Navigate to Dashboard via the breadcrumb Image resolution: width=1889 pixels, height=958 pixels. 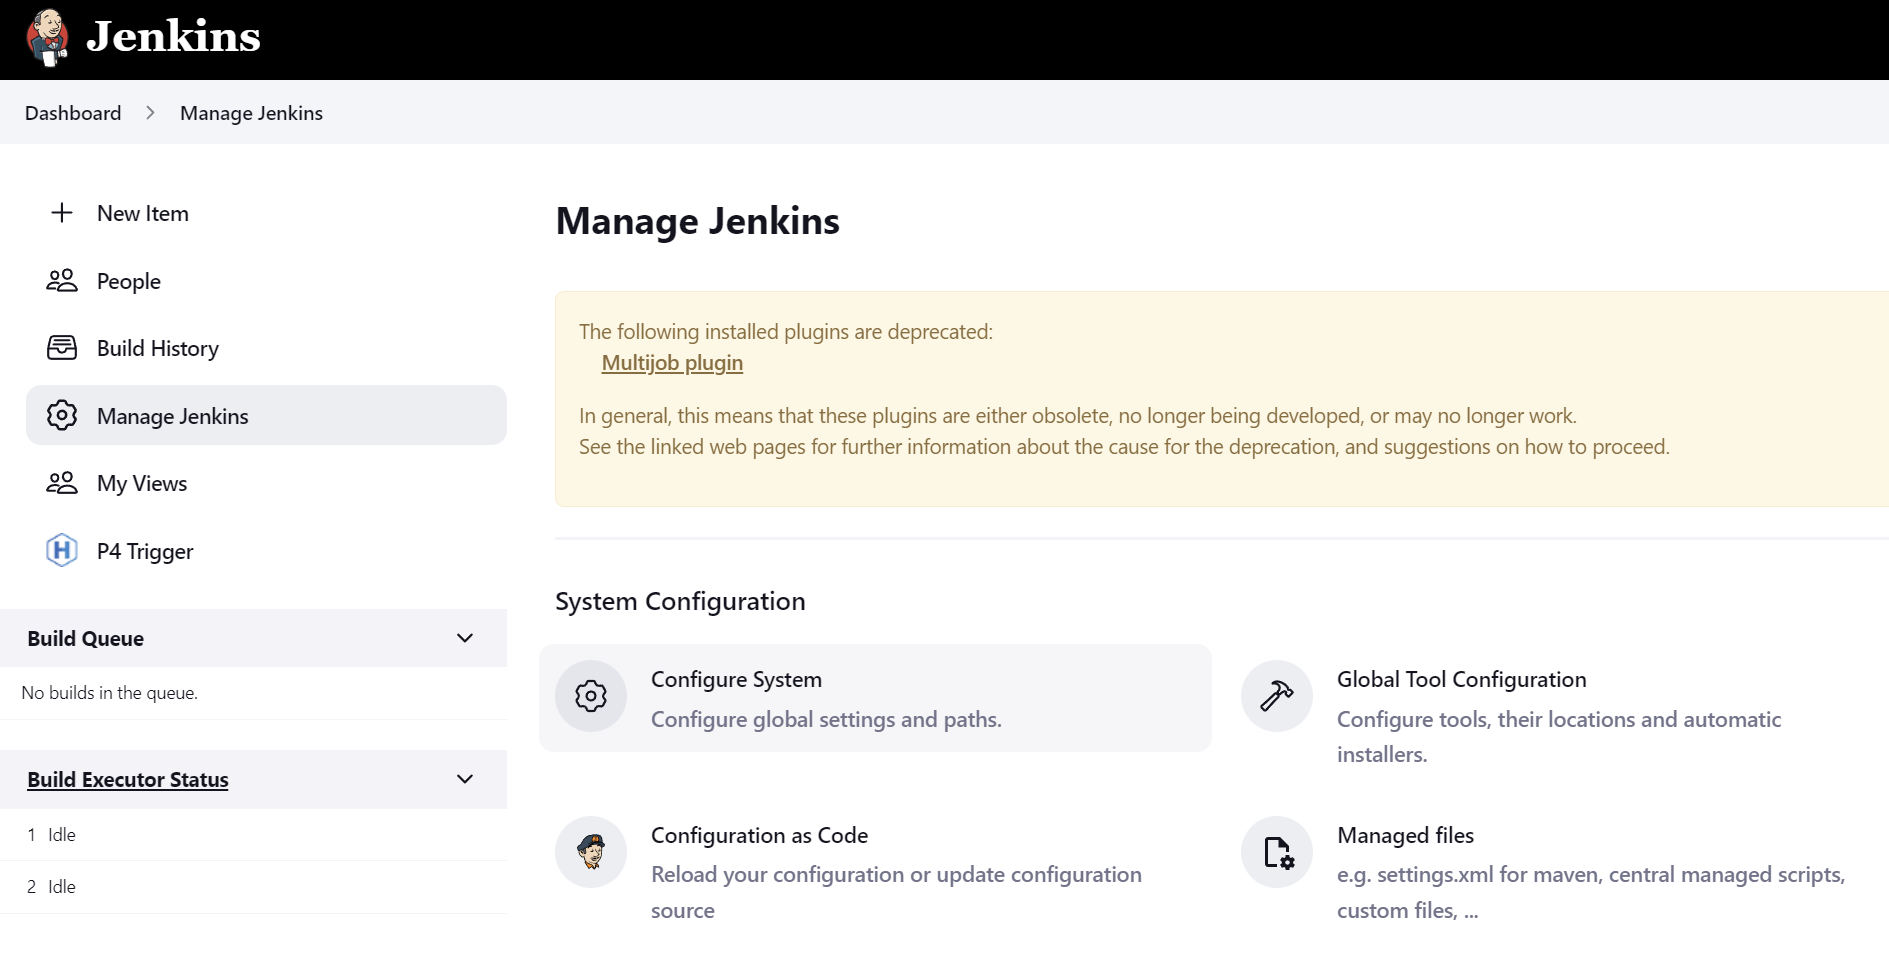(x=73, y=113)
